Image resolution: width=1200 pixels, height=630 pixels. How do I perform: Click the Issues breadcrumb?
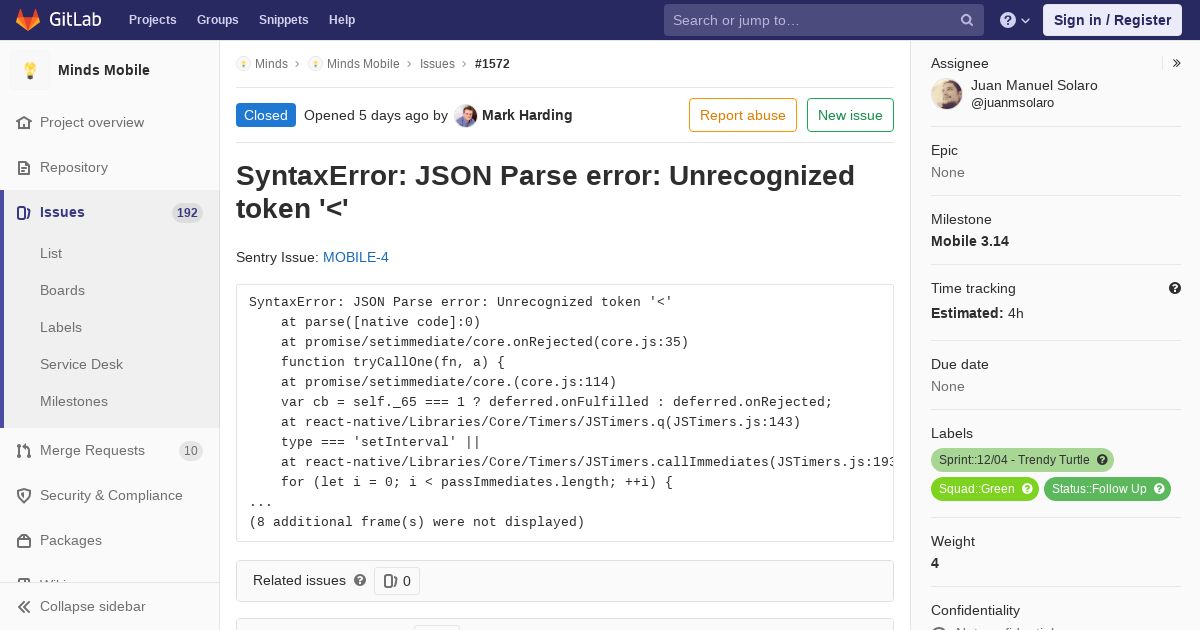point(437,63)
